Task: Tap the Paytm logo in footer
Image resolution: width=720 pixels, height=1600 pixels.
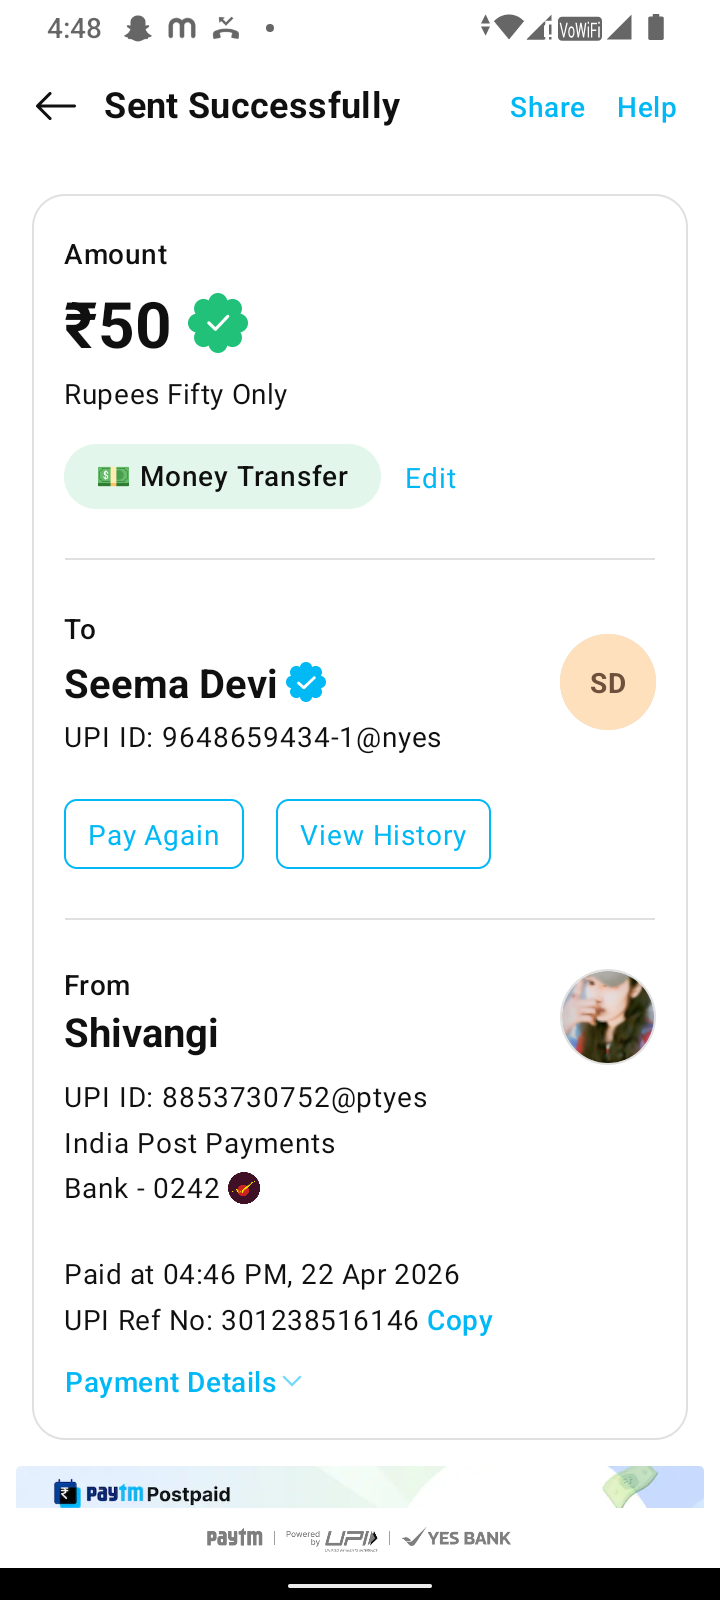Action: tap(235, 1538)
